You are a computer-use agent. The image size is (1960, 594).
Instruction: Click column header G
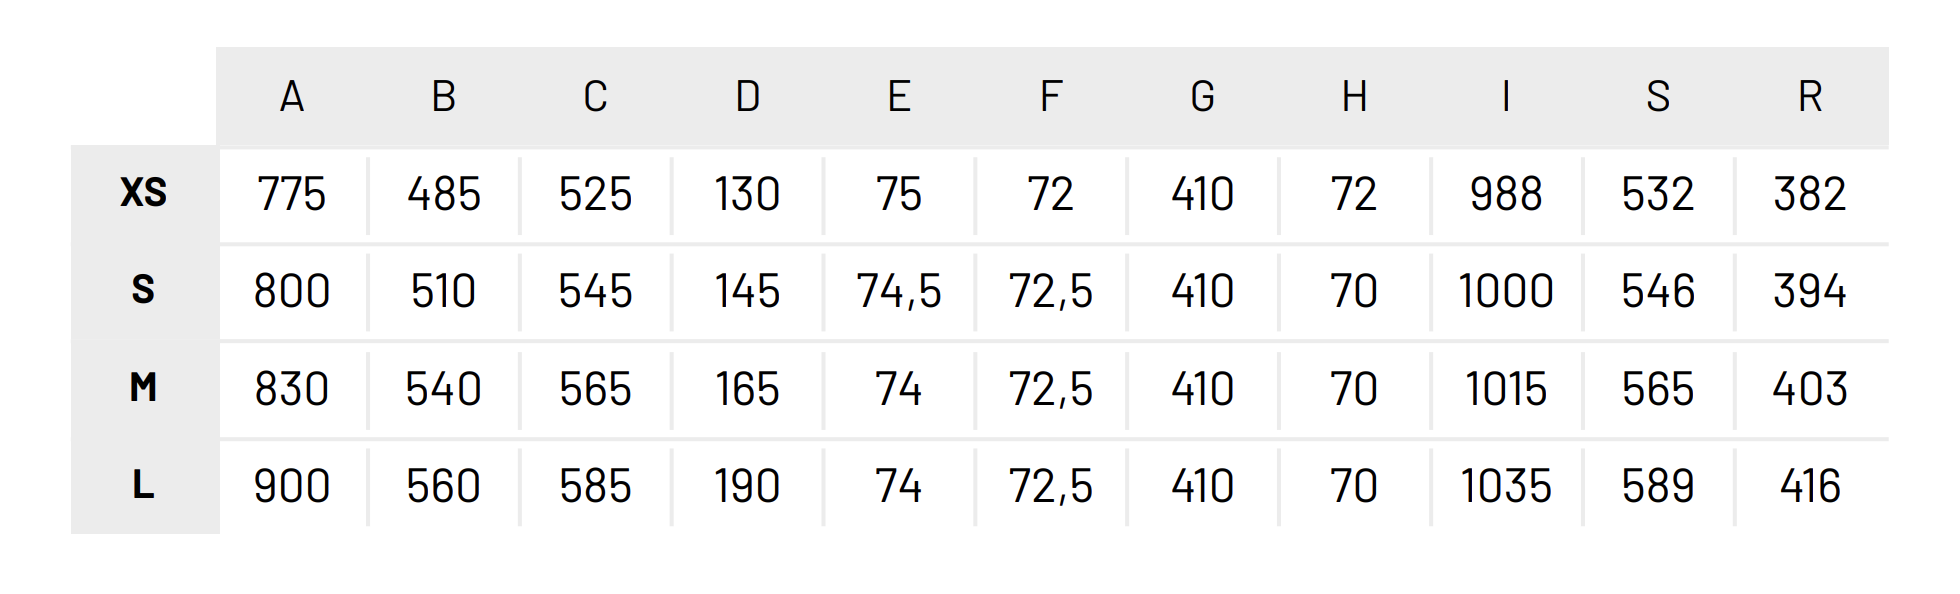pyautogui.click(x=1203, y=97)
